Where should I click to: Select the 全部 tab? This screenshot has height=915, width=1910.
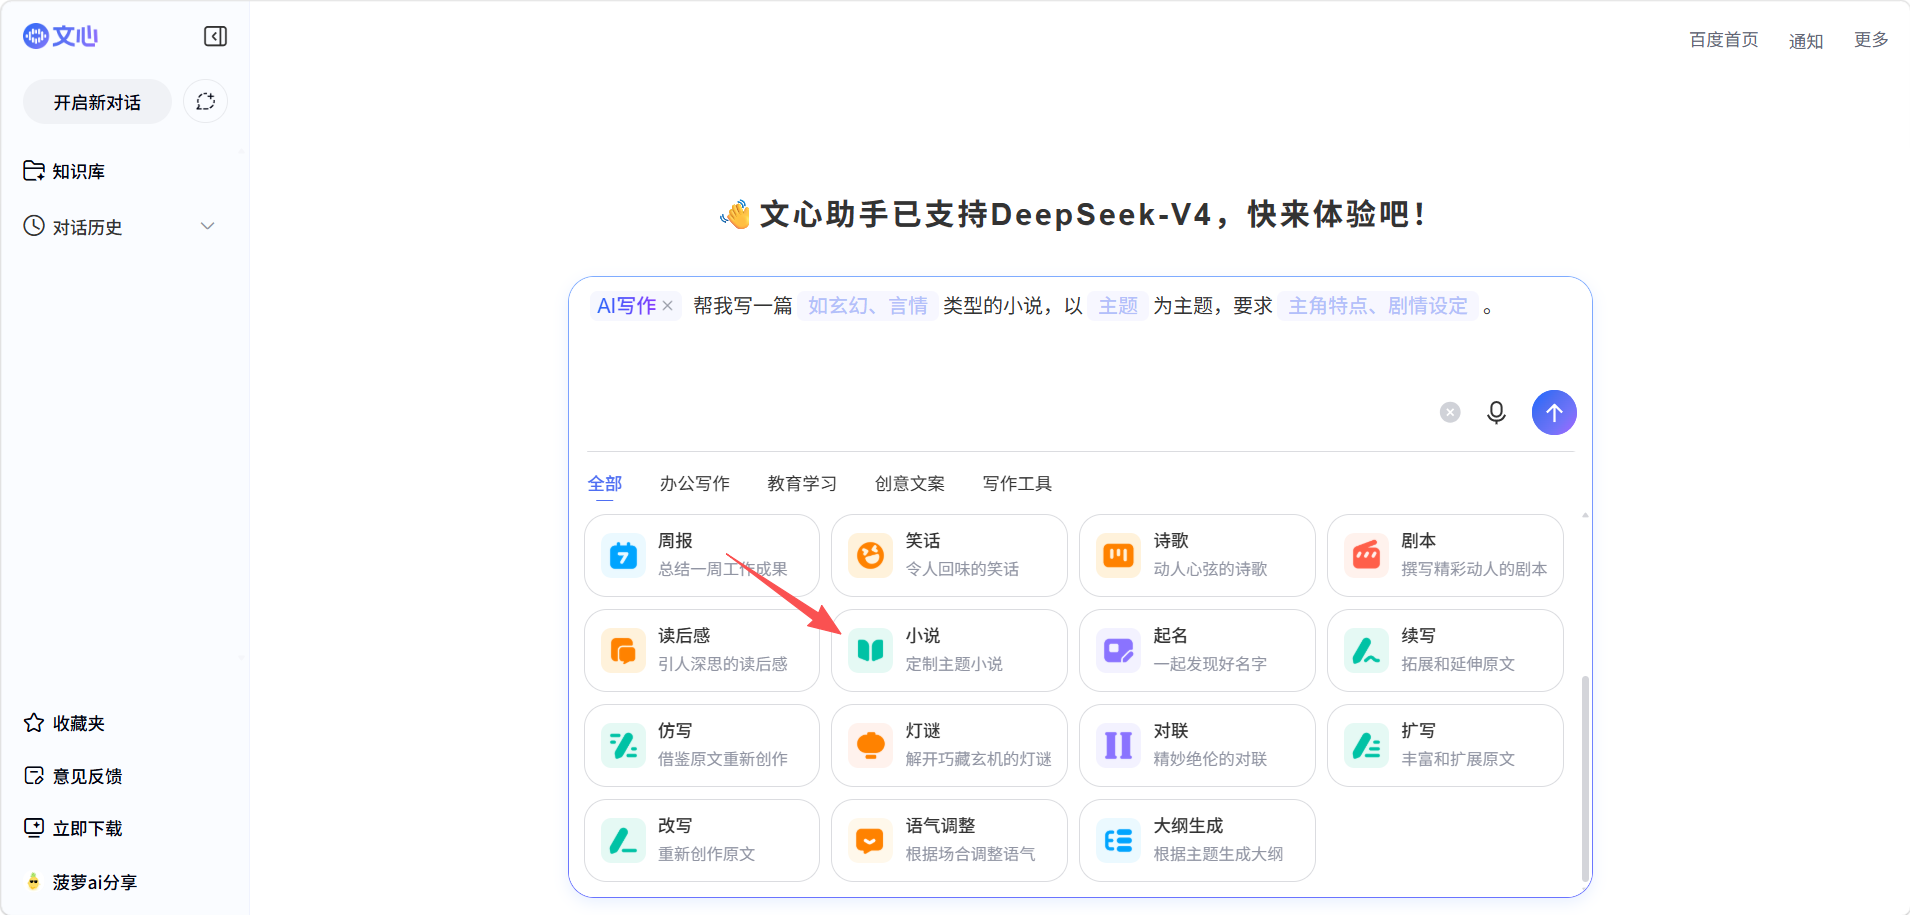click(605, 484)
